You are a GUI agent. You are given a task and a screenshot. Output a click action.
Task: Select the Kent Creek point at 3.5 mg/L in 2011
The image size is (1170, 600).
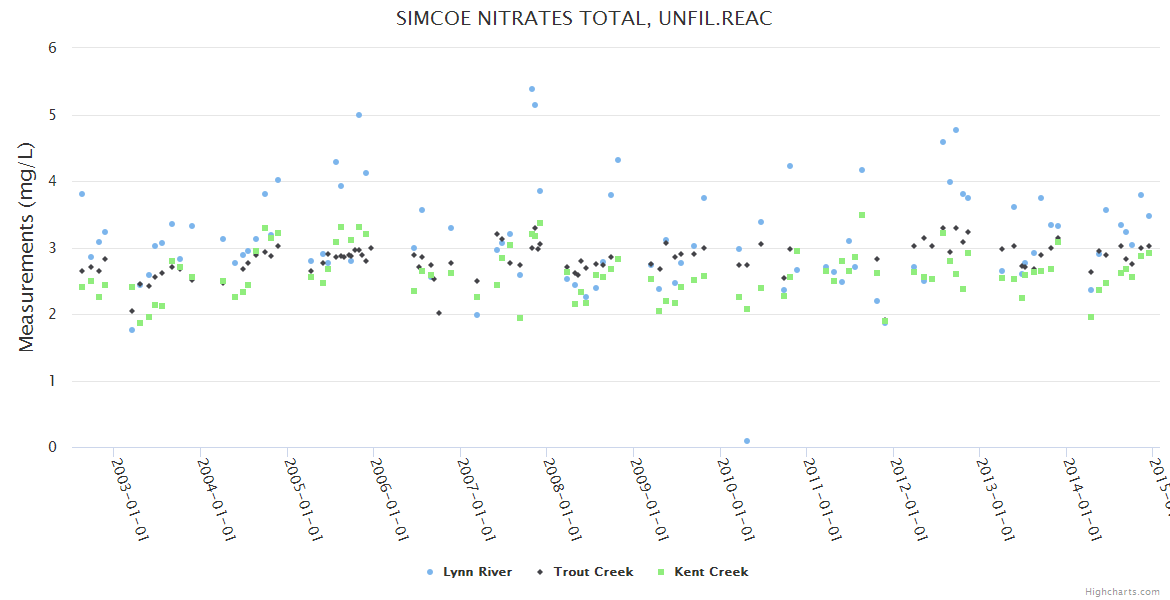pos(862,215)
